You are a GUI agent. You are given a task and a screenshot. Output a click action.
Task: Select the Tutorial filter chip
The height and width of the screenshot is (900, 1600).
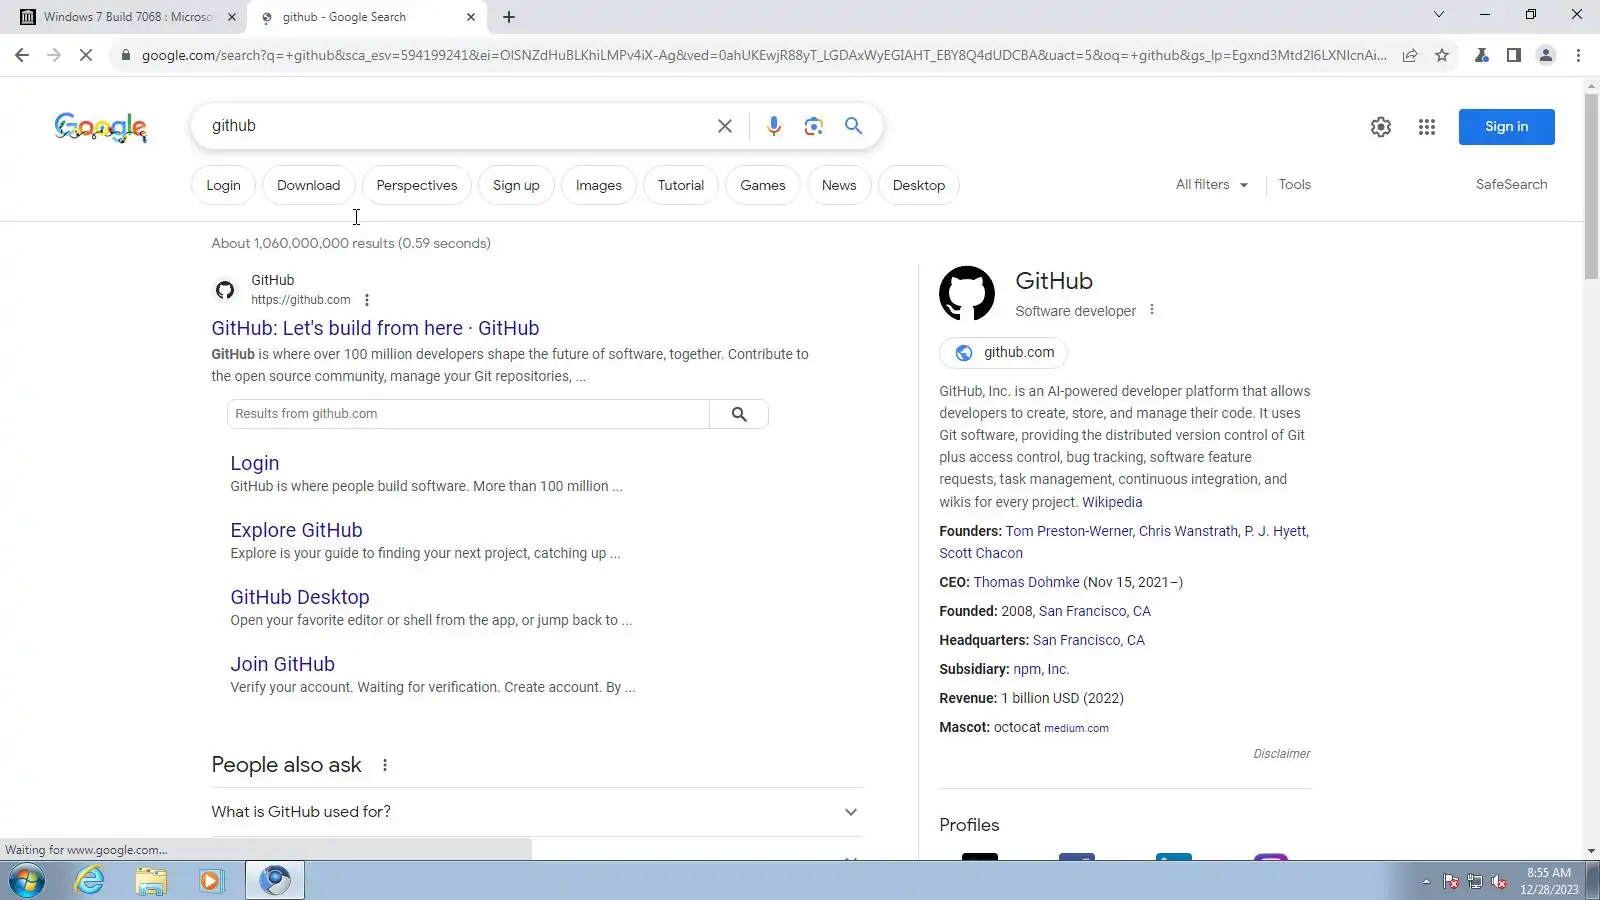tap(681, 186)
